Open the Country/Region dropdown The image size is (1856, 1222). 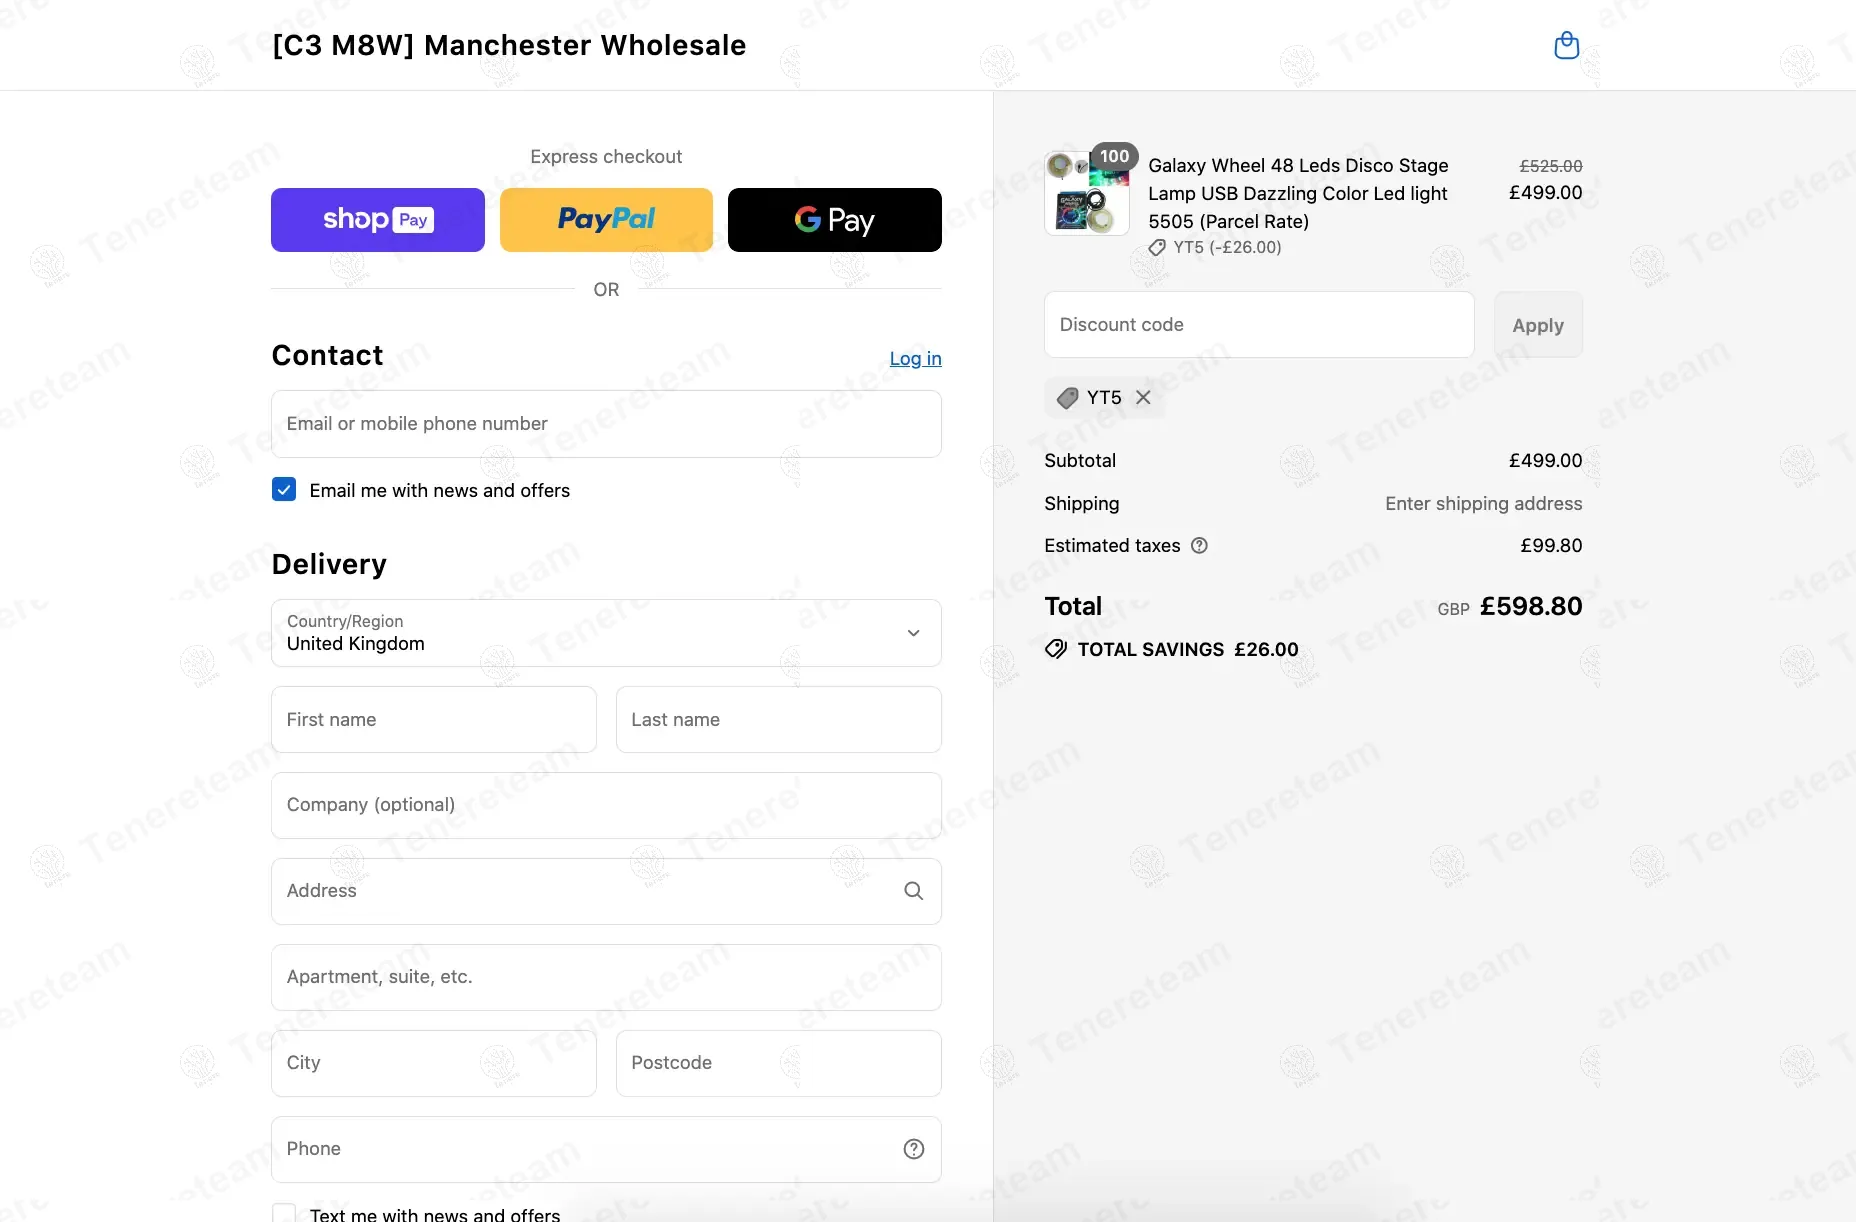[606, 633]
